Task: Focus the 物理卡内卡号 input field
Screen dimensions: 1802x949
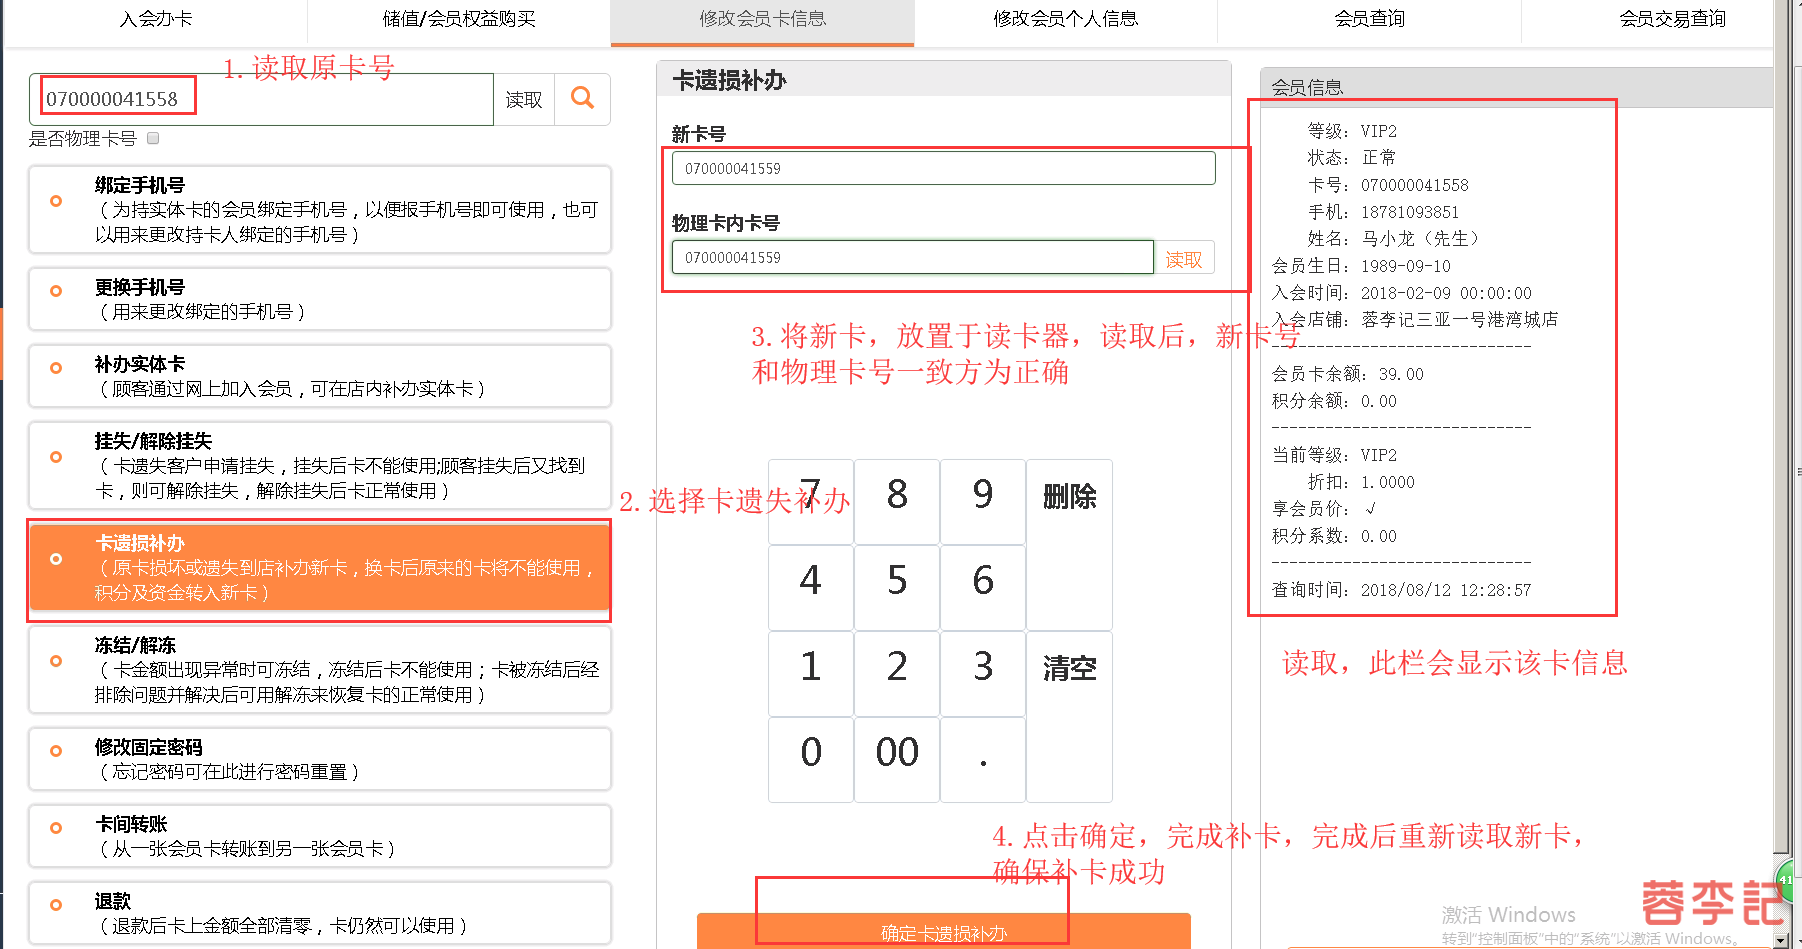Action: coord(912,257)
